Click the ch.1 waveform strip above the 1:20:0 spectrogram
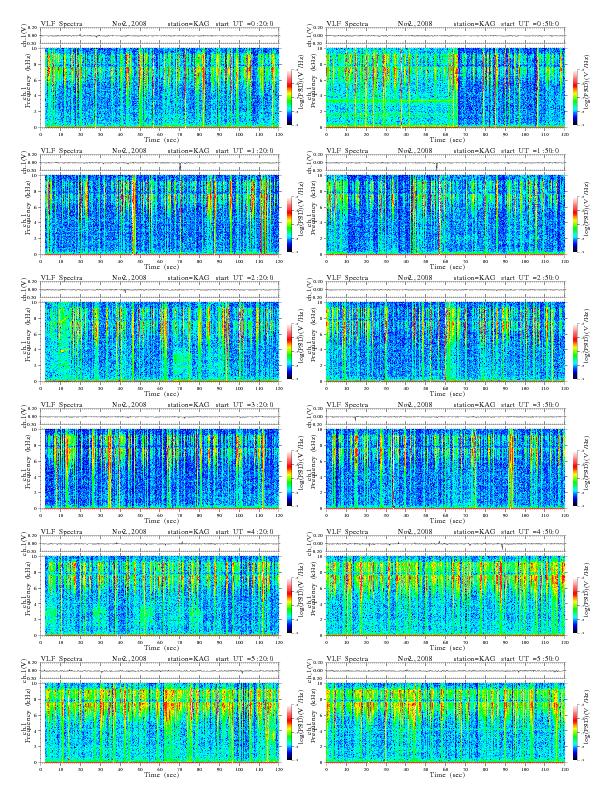Screen dimensions: 612x792 pyautogui.click(x=160, y=163)
